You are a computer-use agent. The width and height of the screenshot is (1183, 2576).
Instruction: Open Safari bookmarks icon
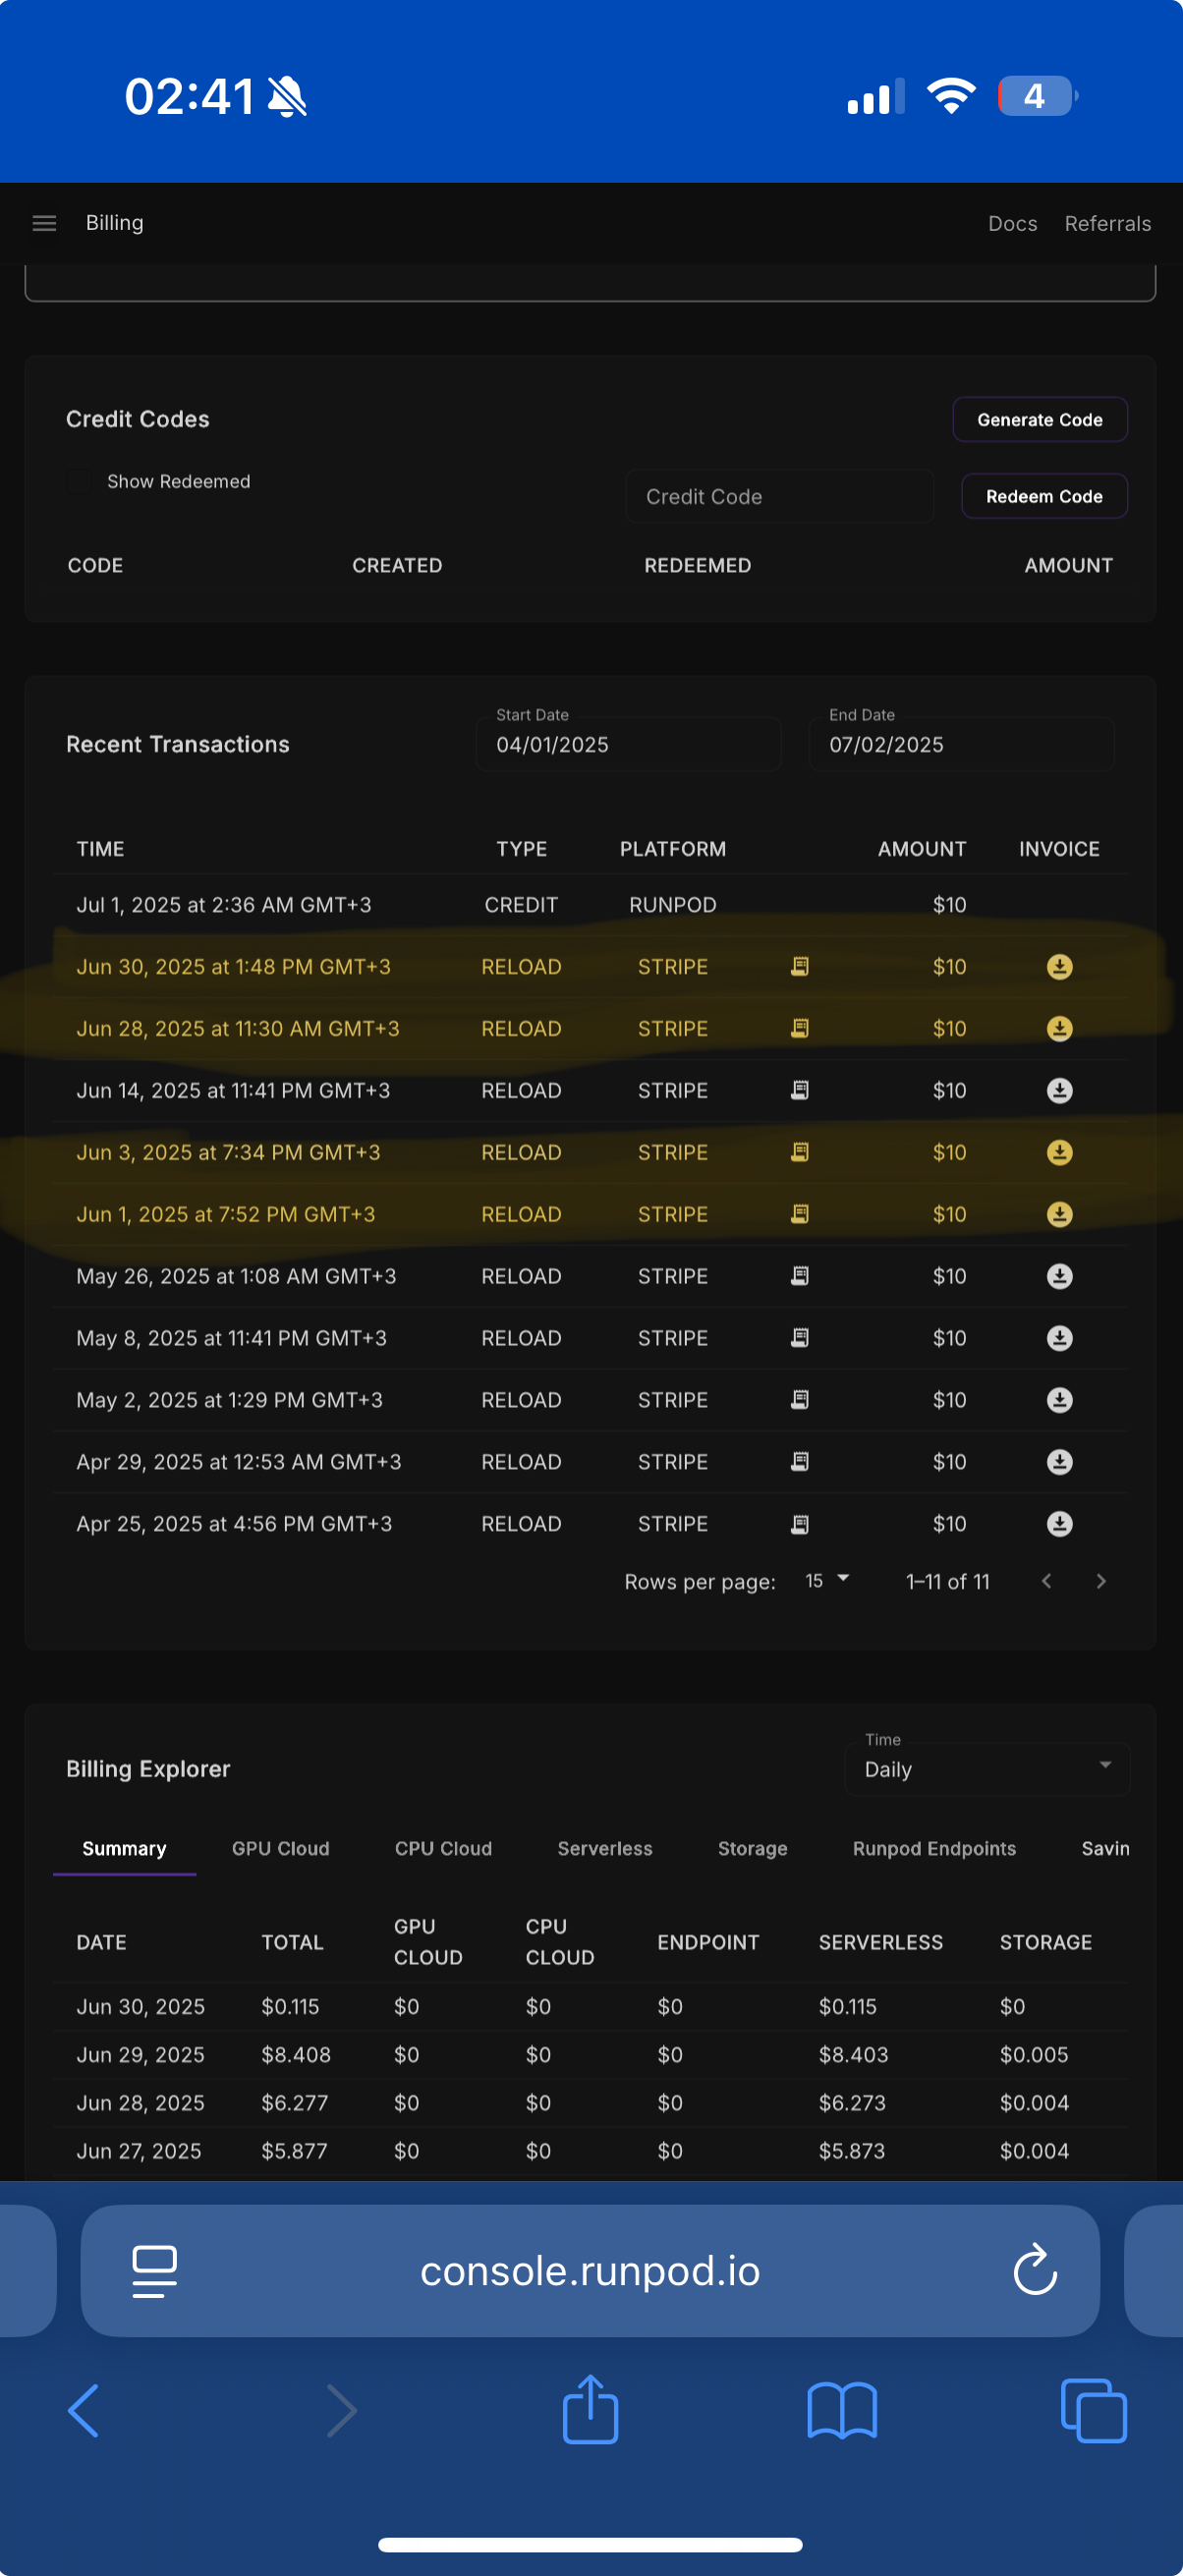842,2410
